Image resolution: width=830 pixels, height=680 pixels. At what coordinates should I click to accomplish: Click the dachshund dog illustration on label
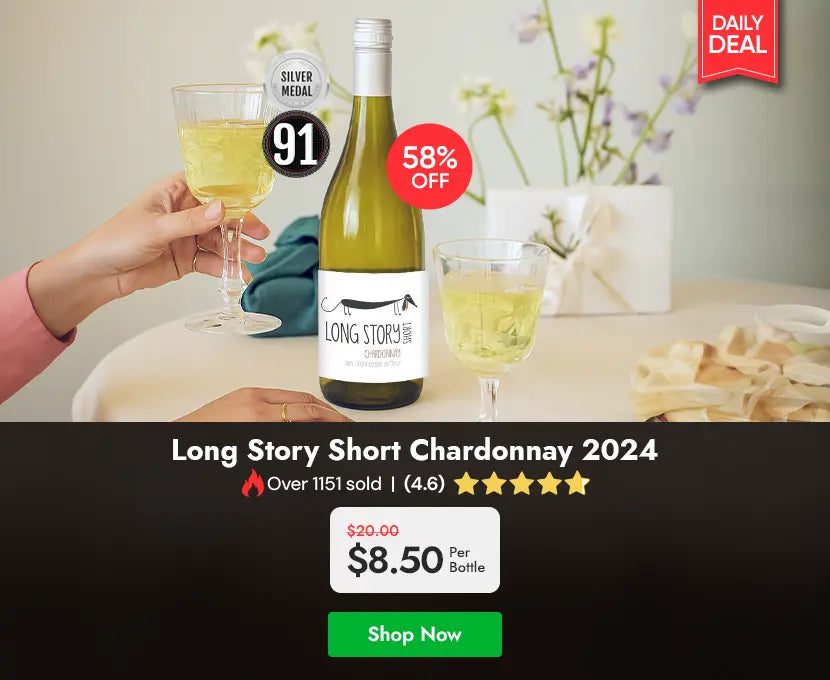point(369,304)
